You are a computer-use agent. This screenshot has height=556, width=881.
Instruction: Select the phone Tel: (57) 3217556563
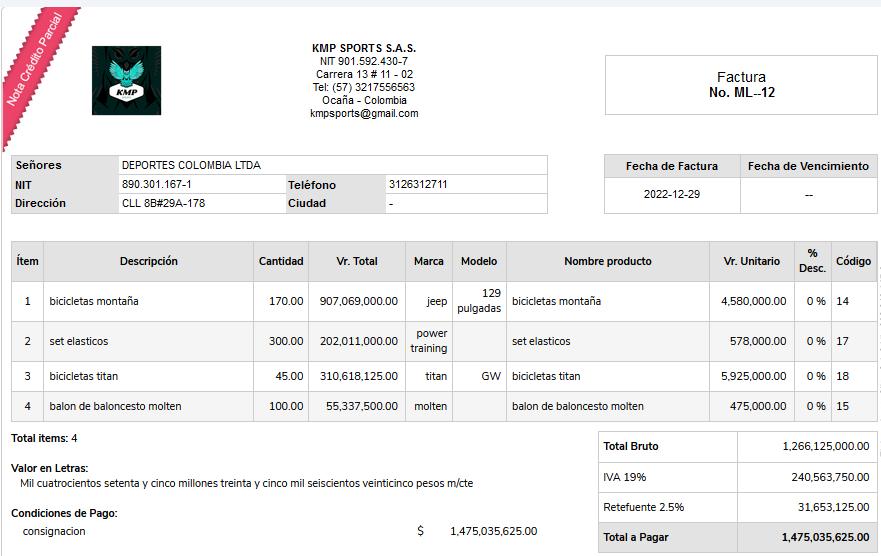[364, 87]
